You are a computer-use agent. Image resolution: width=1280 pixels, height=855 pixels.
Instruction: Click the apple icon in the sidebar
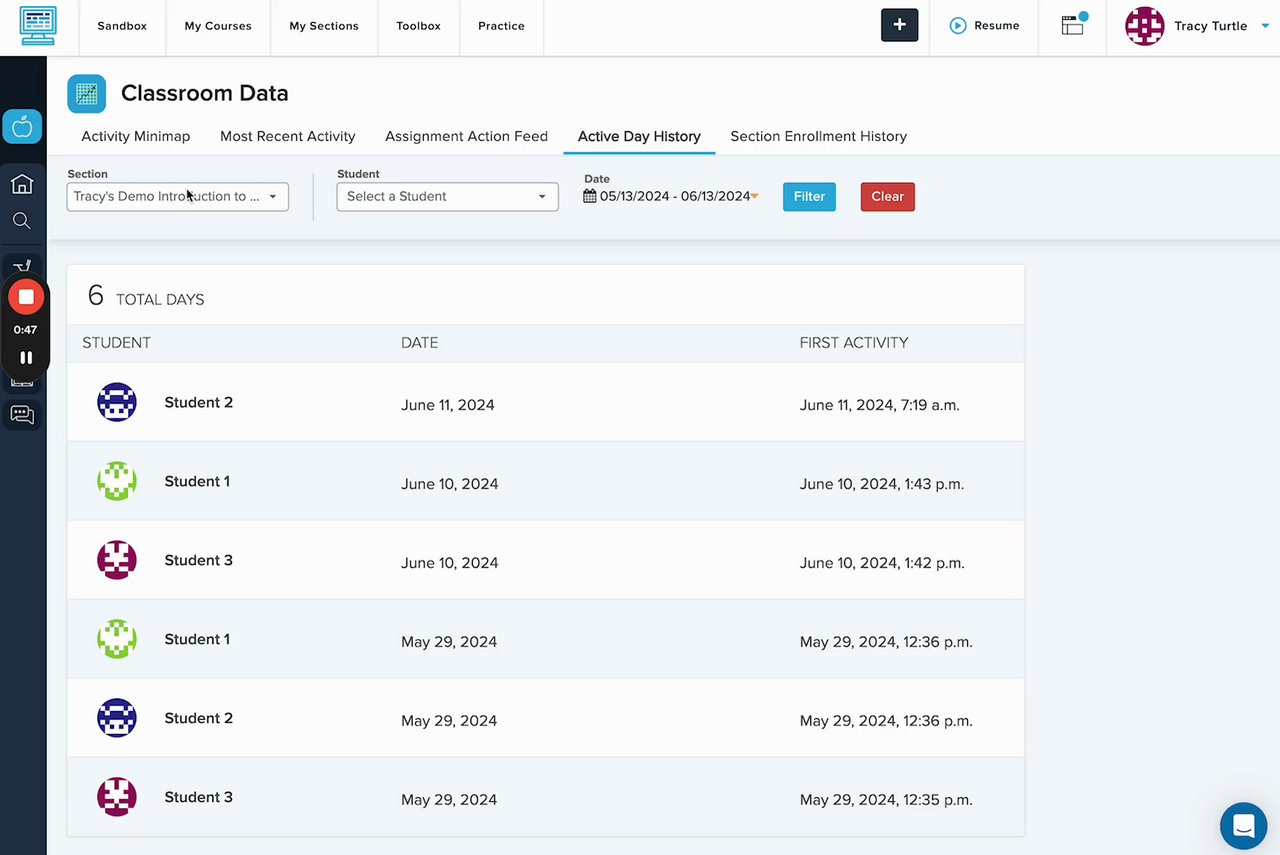point(22,127)
